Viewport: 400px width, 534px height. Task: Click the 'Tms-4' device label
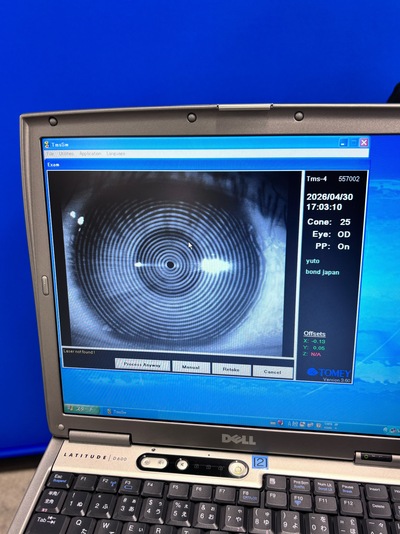317,178
